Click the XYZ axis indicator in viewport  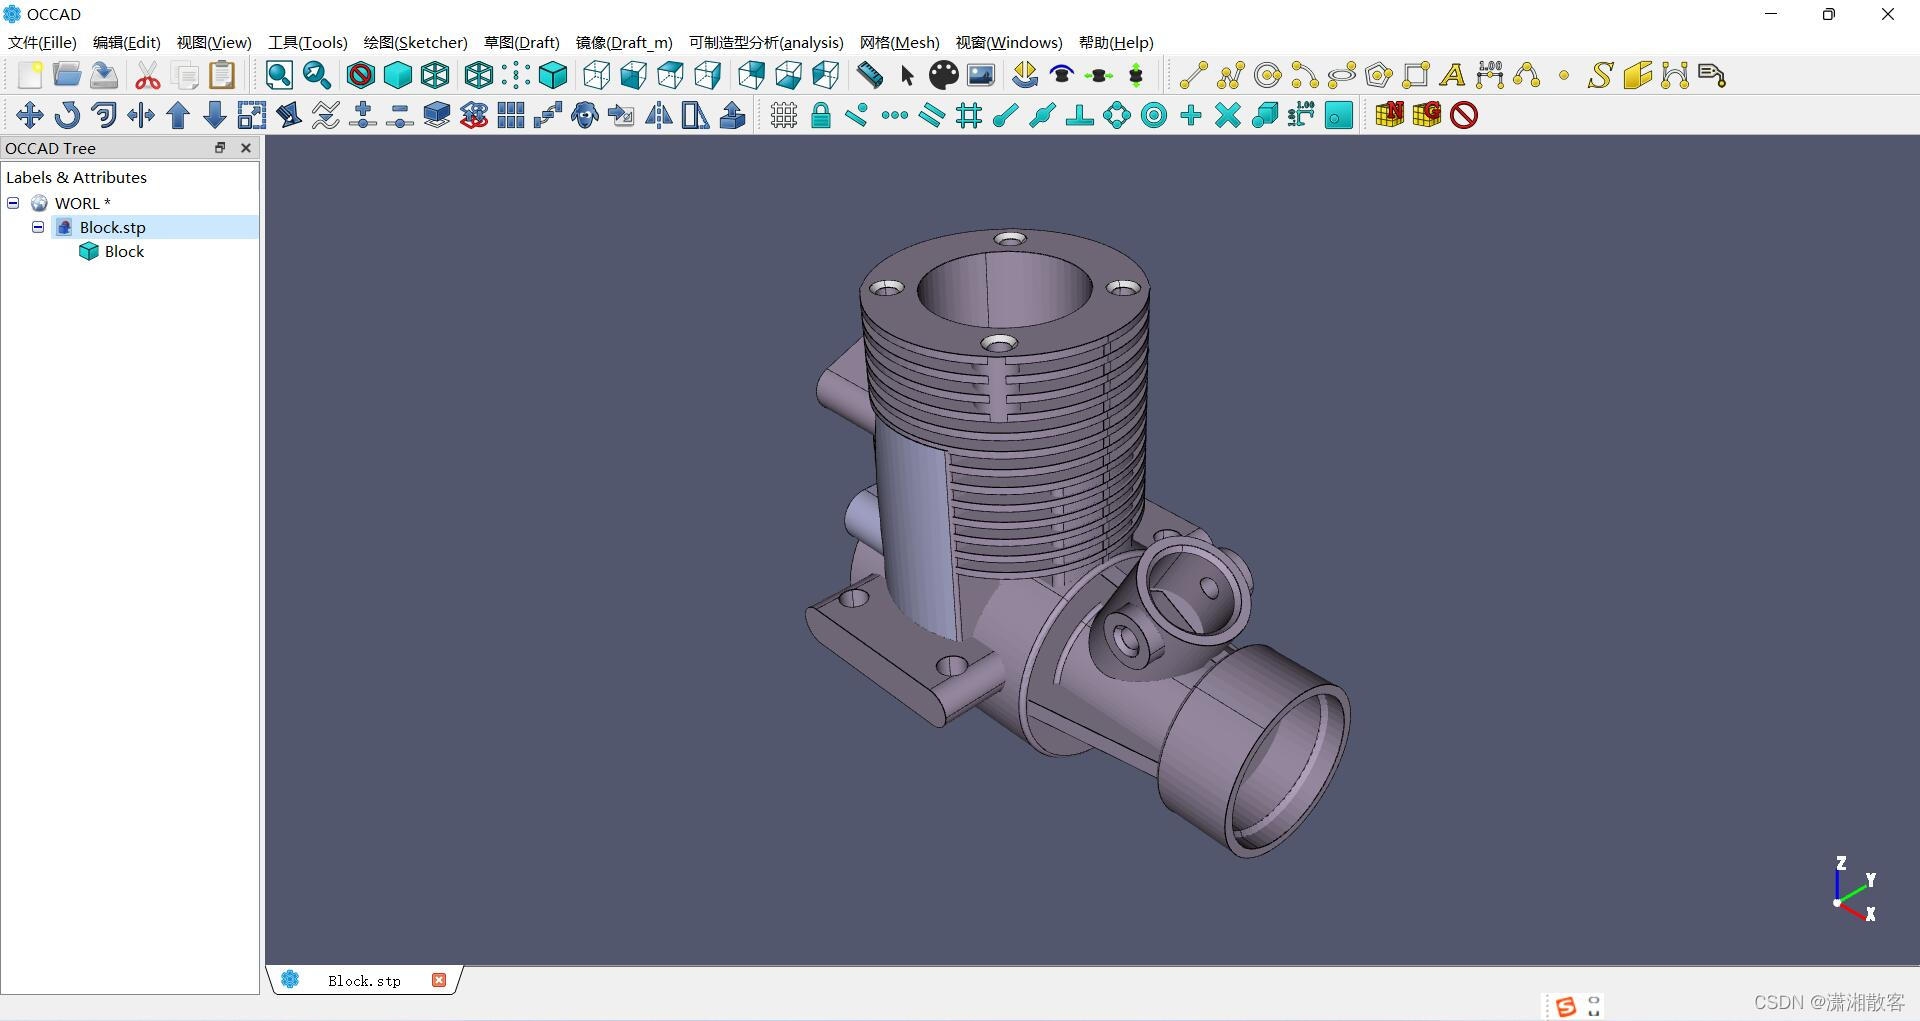(1854, 890)
